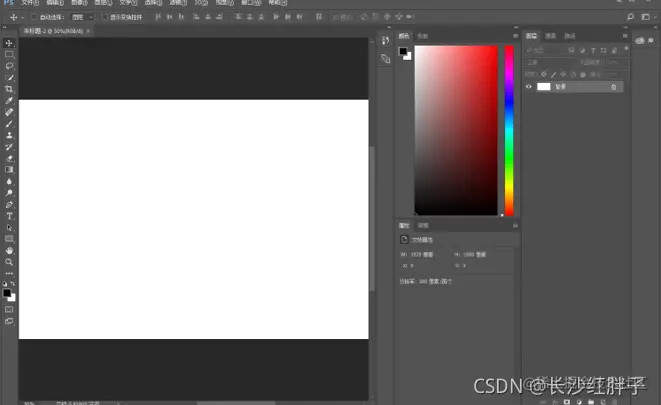
Task: Select the Dodge tool
Action: tap(9, 193)
